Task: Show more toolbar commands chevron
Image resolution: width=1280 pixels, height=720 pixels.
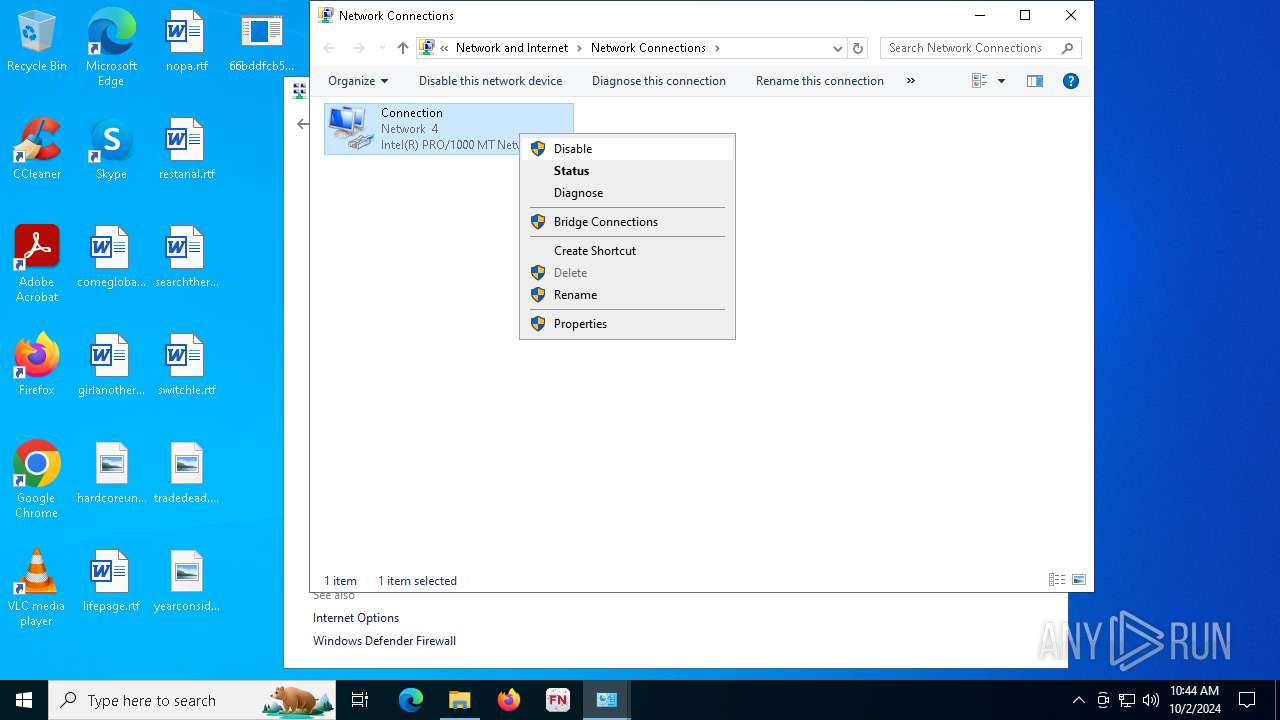Action: pos(910,81)
